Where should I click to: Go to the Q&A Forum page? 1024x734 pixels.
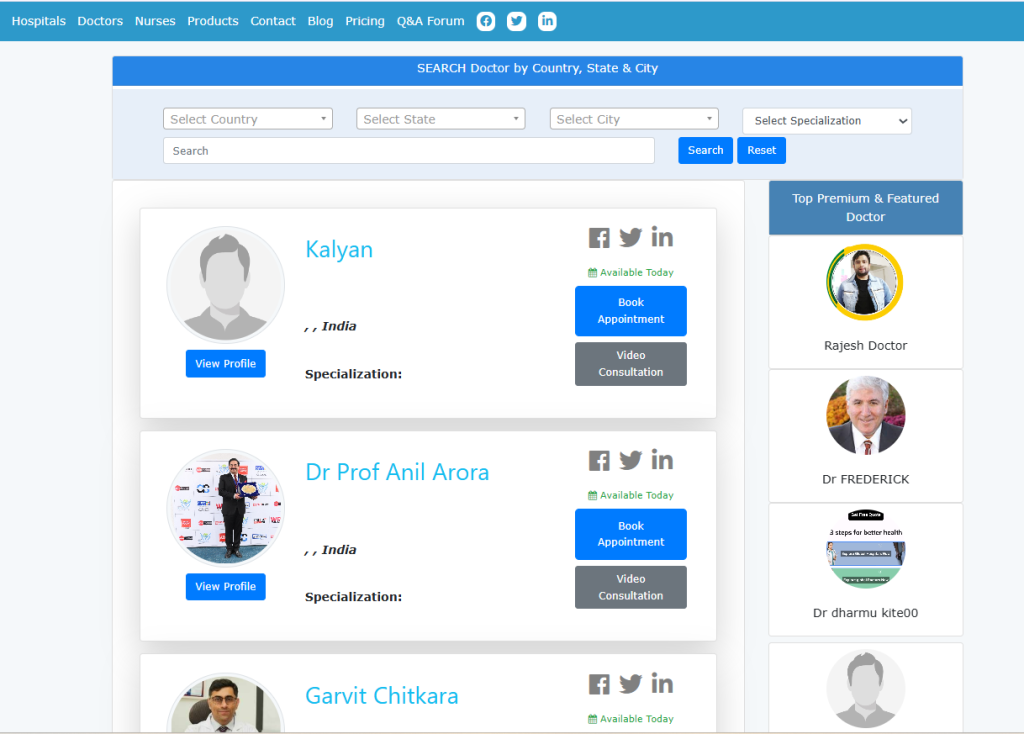[430, 21]
